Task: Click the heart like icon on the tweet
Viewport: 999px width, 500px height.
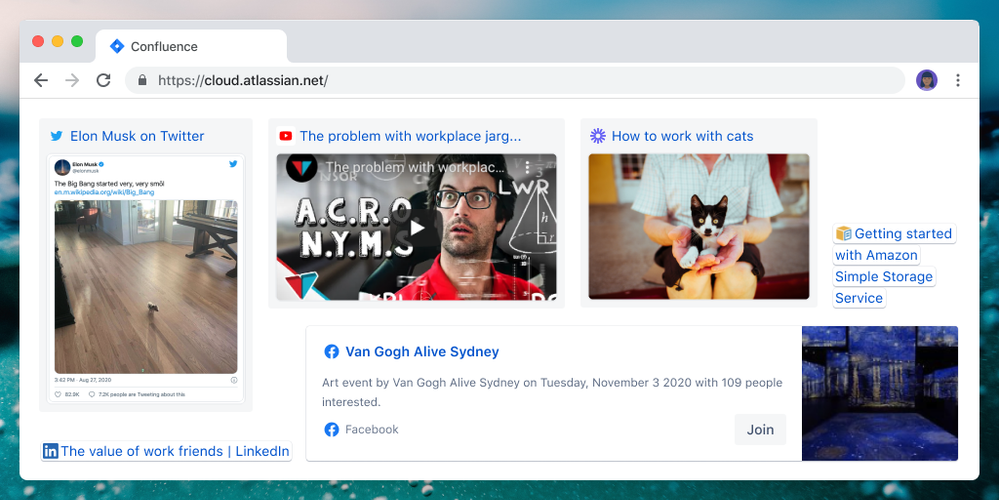Action: [x=58, y=394]
